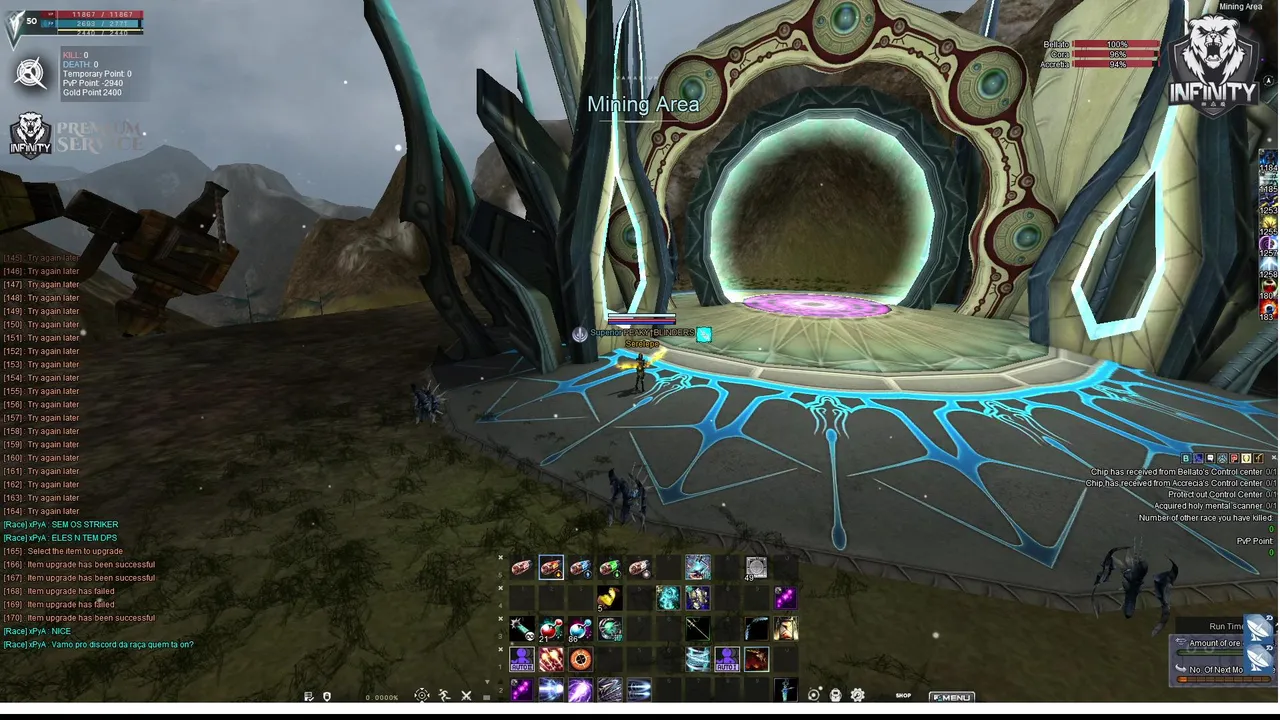Open the gear settings icon near SHOP

[x=858, y=696]
